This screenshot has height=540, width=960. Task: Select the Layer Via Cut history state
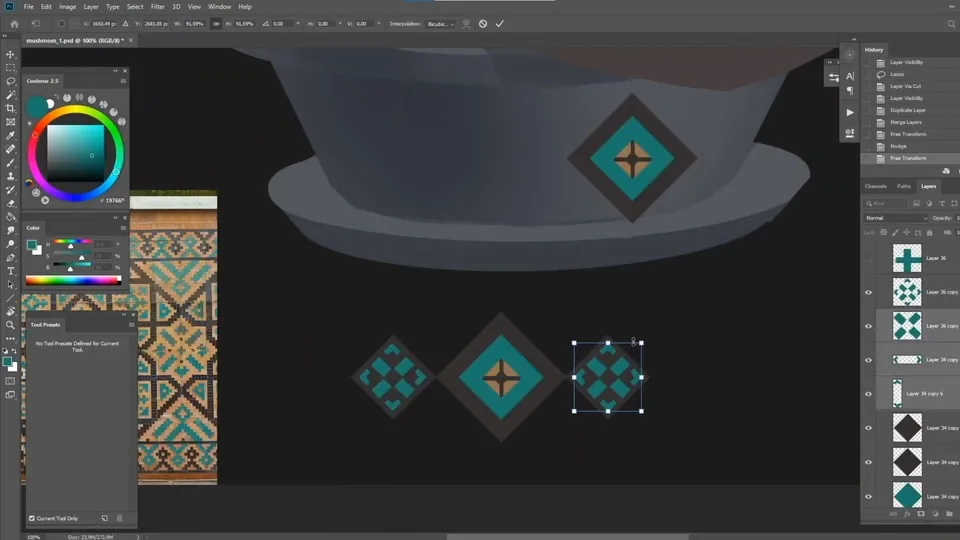(906, 86)
